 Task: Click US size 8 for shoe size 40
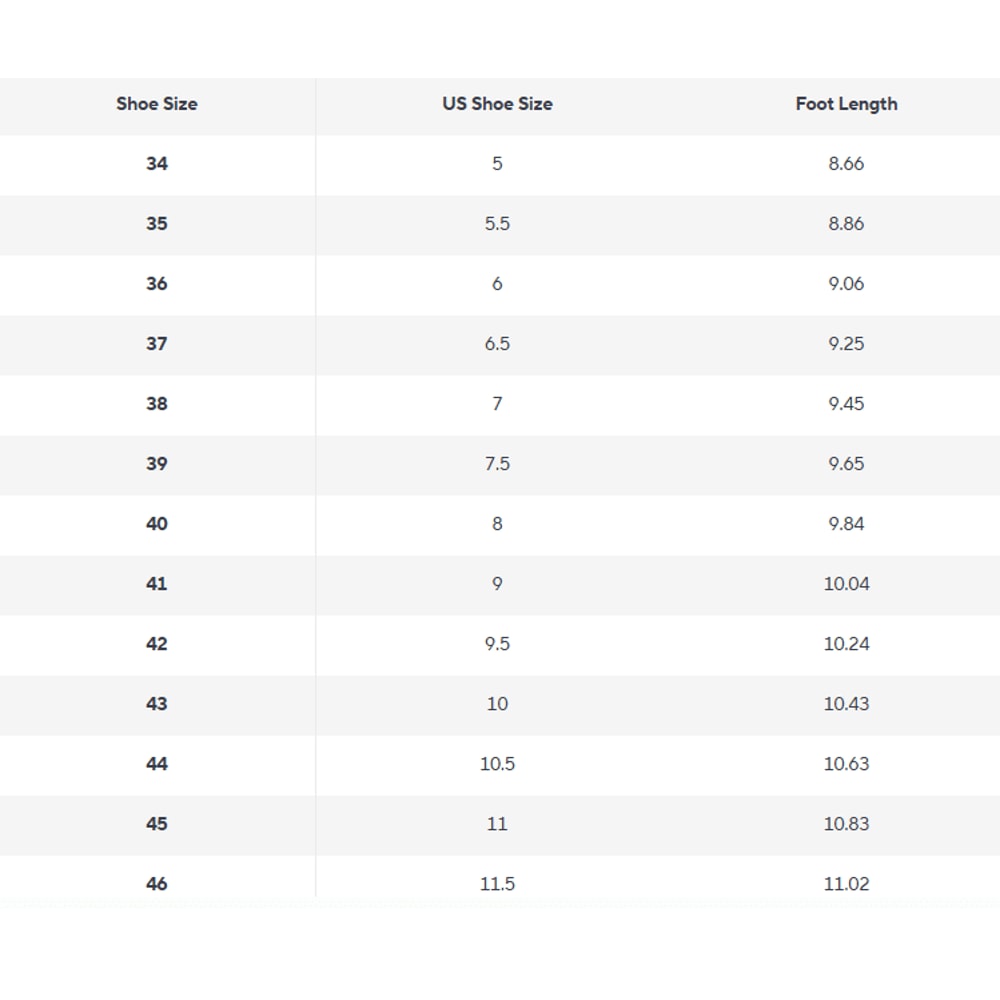(497, 524)
